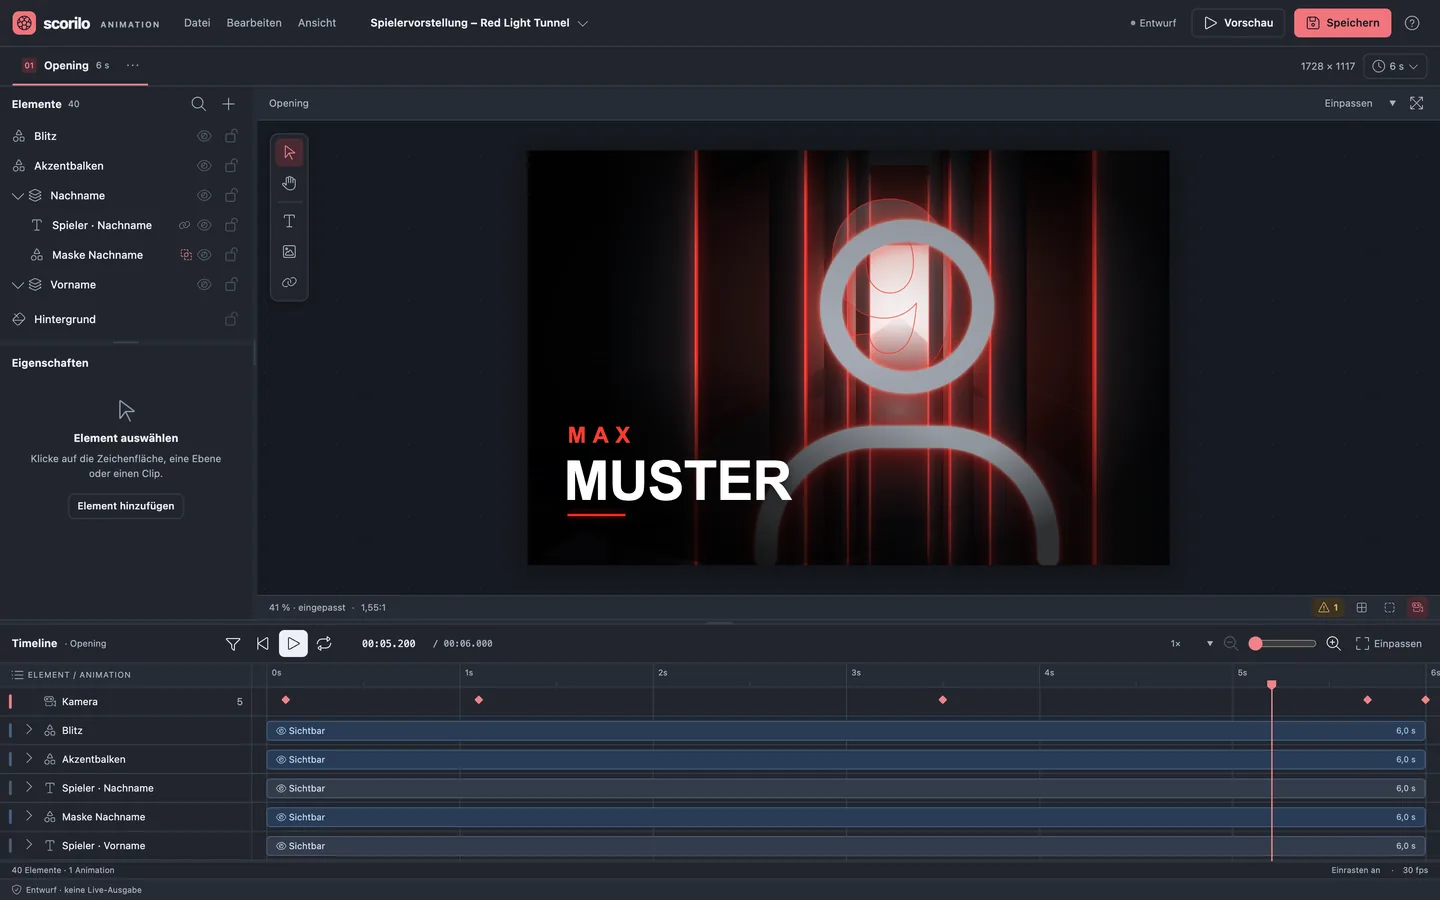The width and height of the screenshot is (1440, 900).
Task: Expand canvas to fullscreen icon
Action: (1416, 103)
